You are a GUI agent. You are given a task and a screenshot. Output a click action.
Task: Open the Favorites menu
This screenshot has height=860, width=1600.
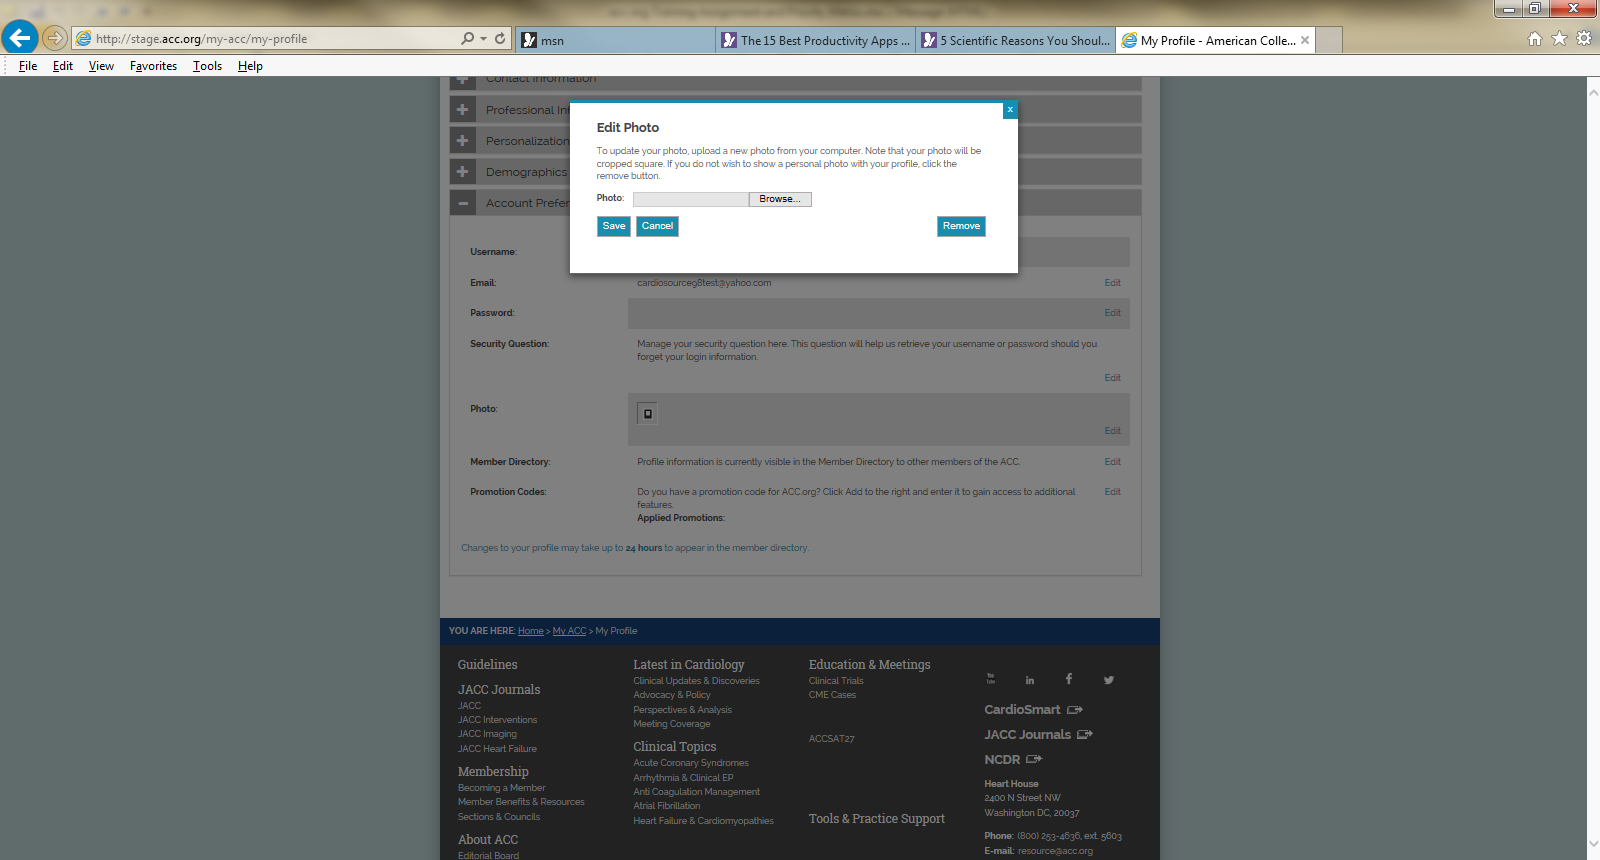[x=153, y=66]
